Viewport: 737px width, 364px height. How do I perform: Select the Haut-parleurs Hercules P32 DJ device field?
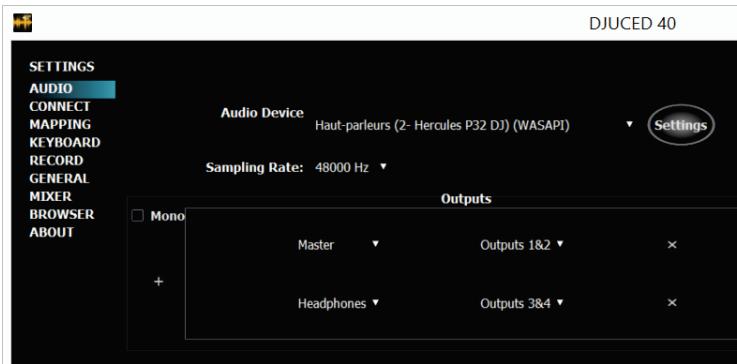pyautogui.click(x=474, y=126)
